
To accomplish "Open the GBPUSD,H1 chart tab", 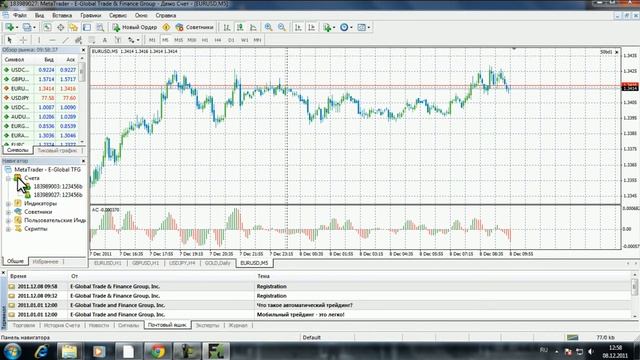I will pos(145,263).
